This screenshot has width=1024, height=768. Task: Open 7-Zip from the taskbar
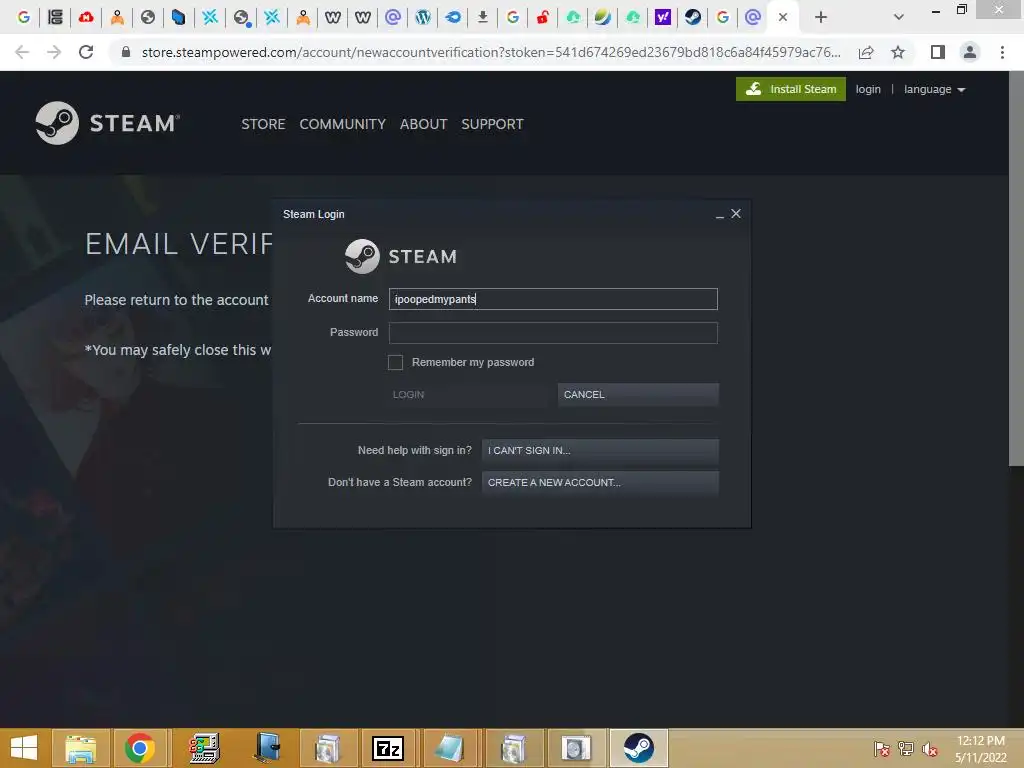[388, 748]
